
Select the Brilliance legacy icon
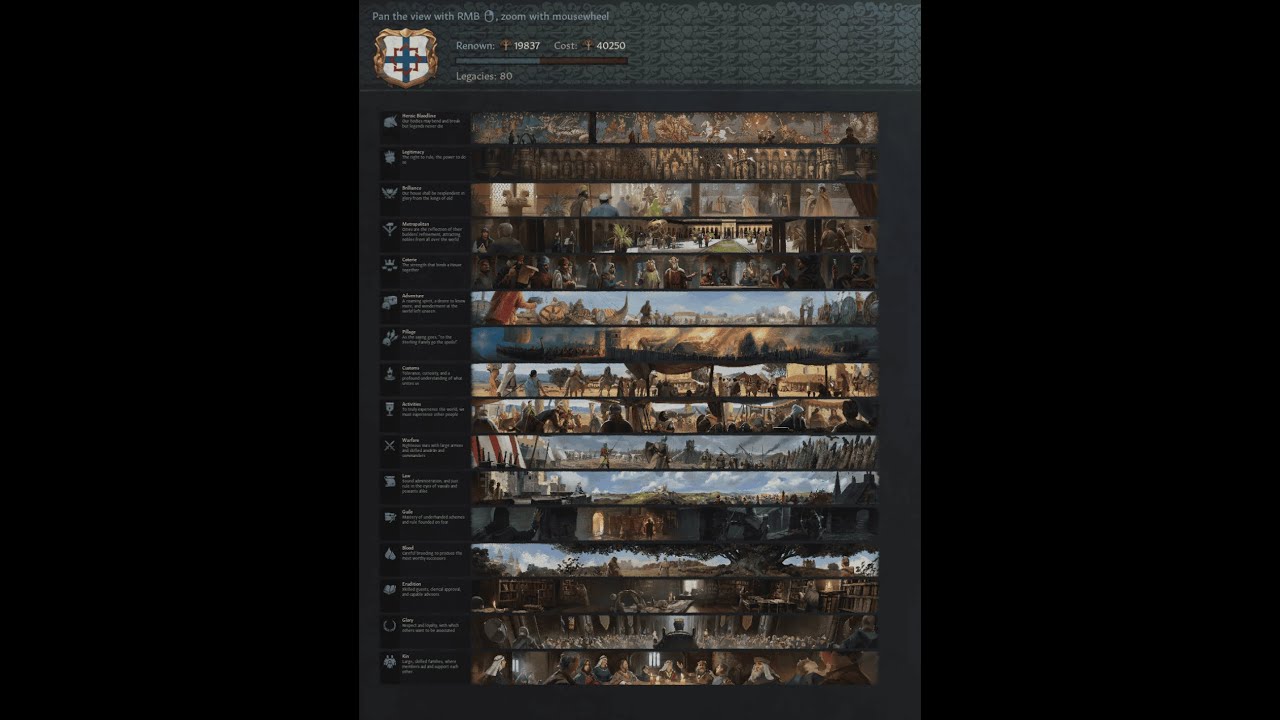coord(390,193)
